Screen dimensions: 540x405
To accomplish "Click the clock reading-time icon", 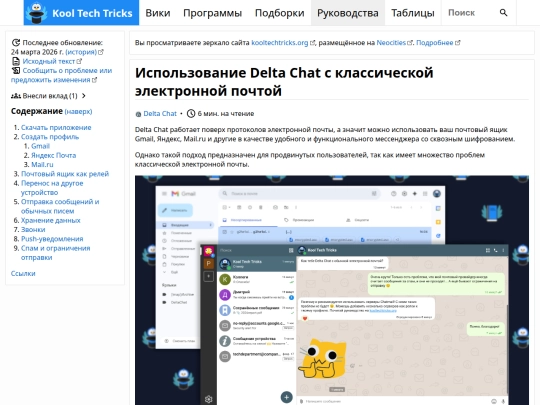I will click(191, 114).
